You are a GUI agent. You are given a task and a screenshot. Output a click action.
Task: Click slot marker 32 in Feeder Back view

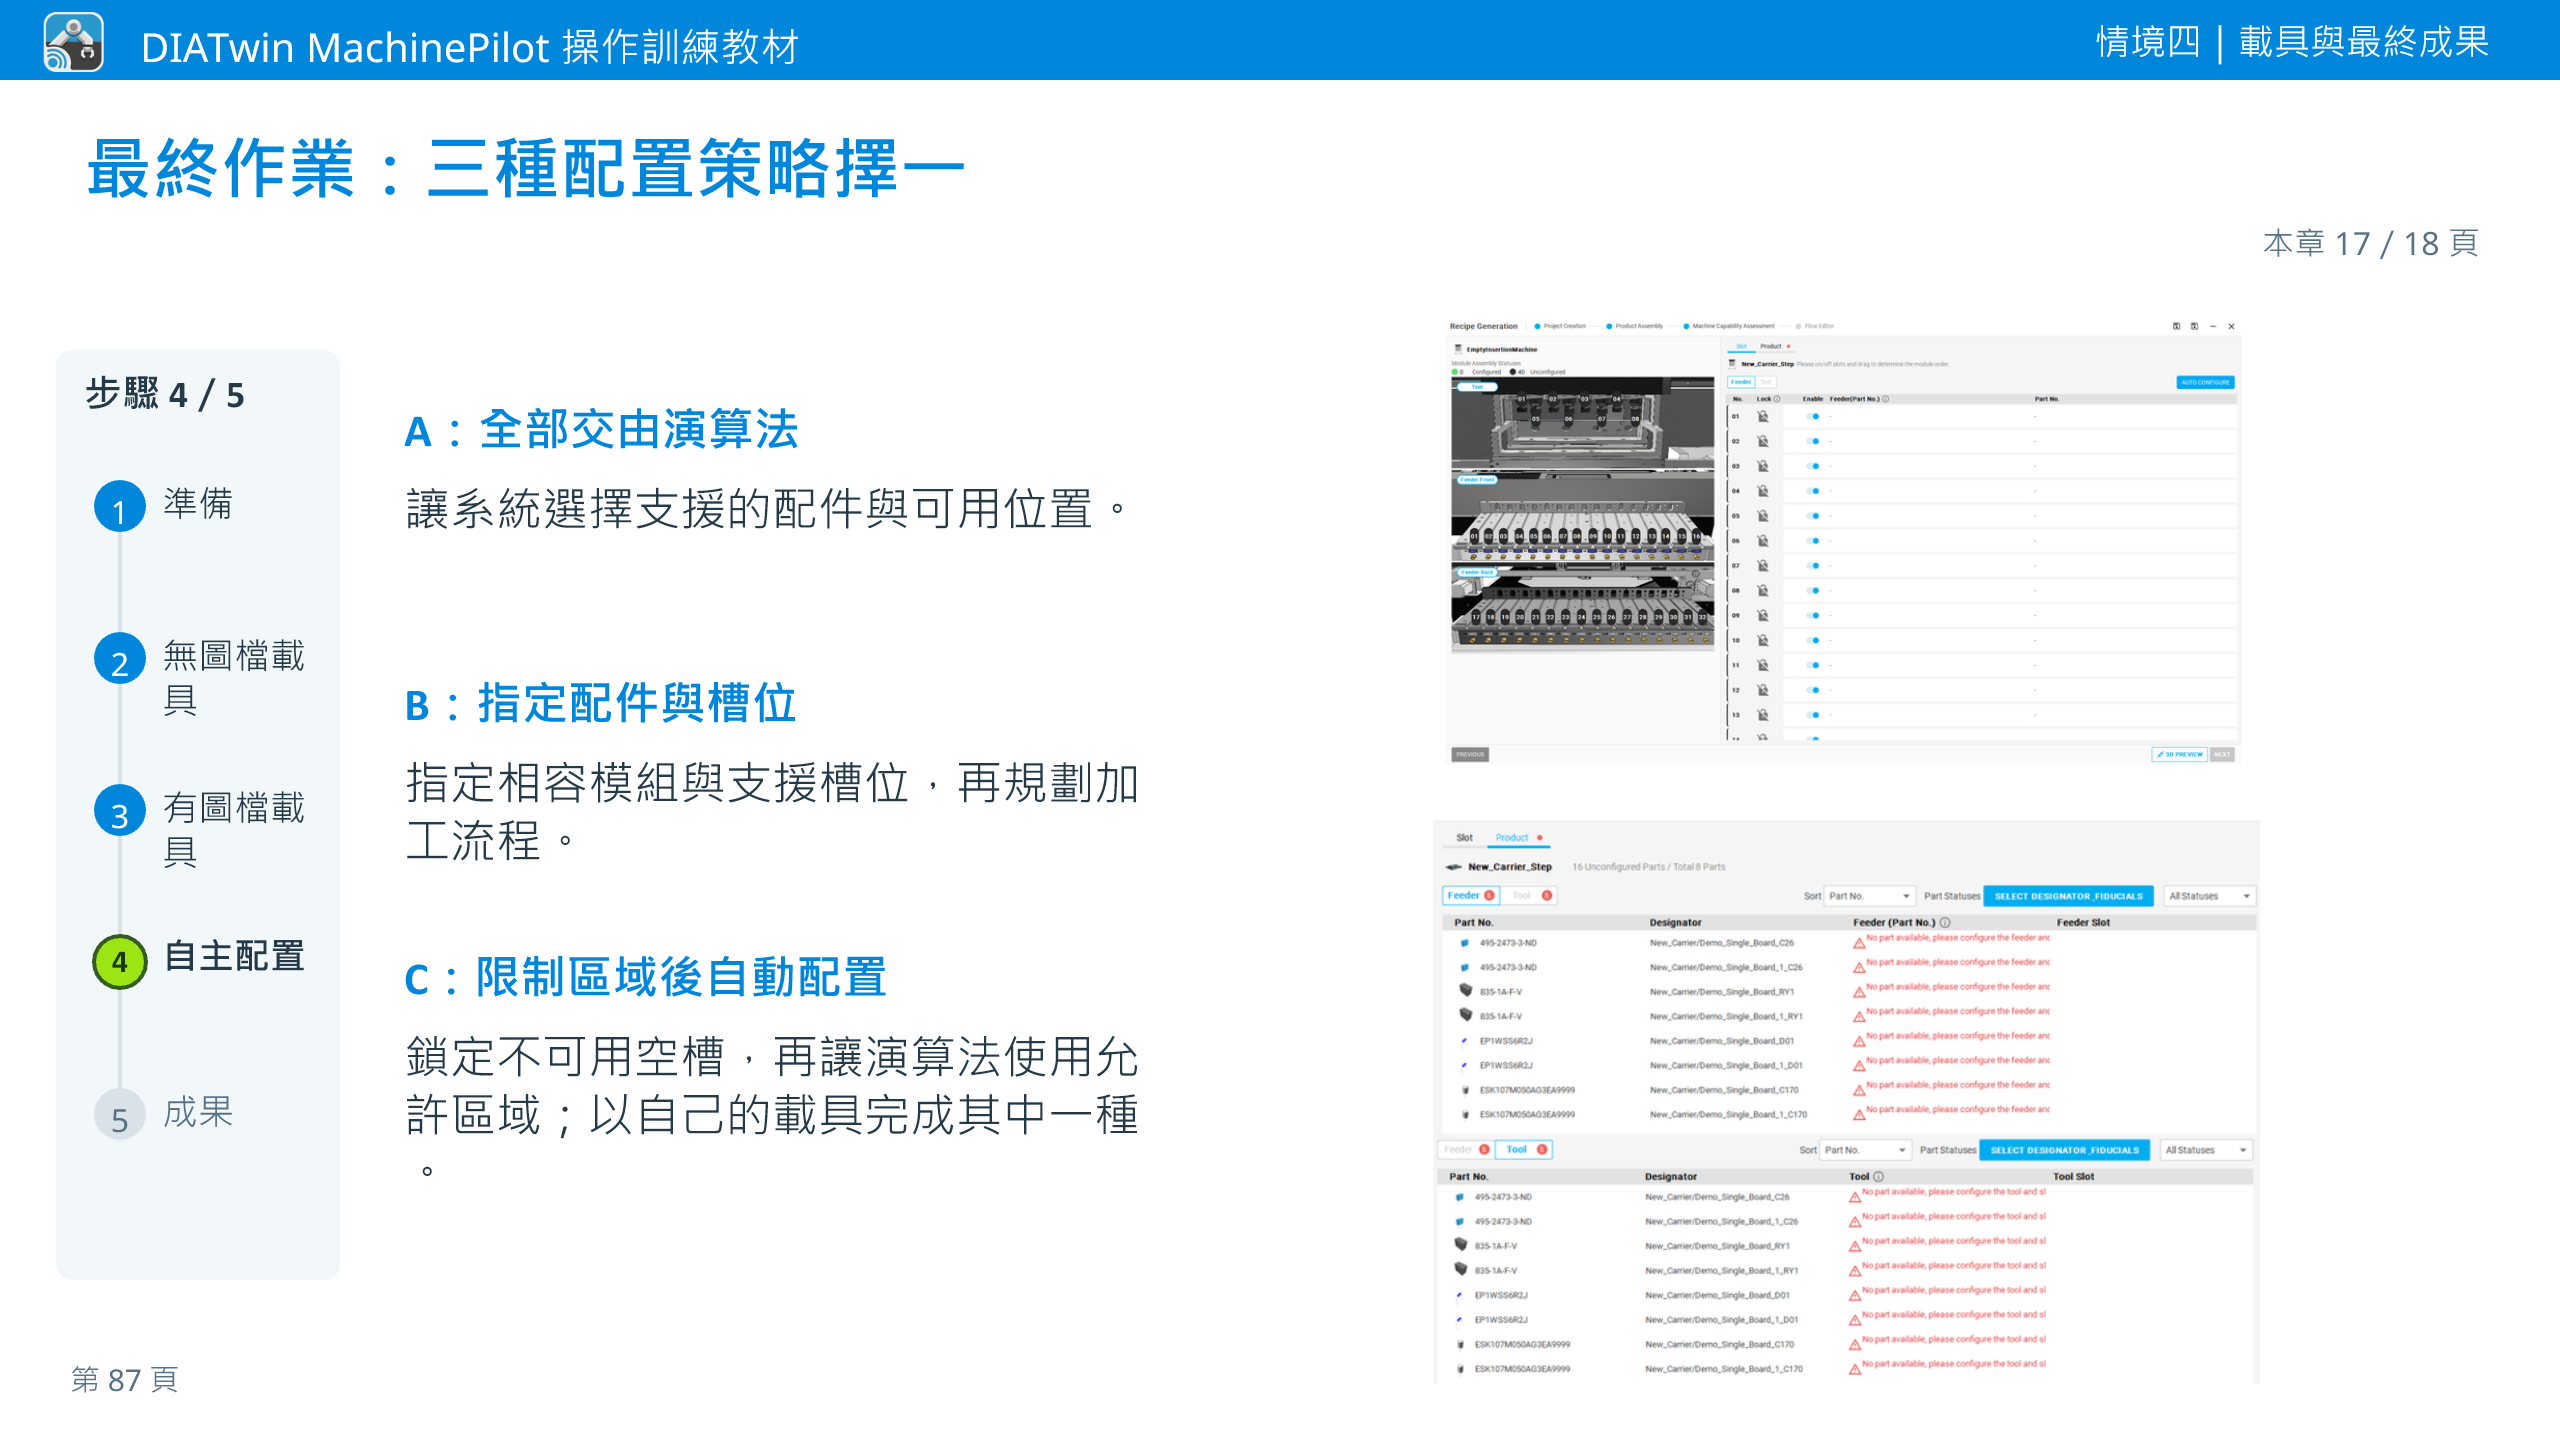pyautogui.click(x=1703, y=618)
